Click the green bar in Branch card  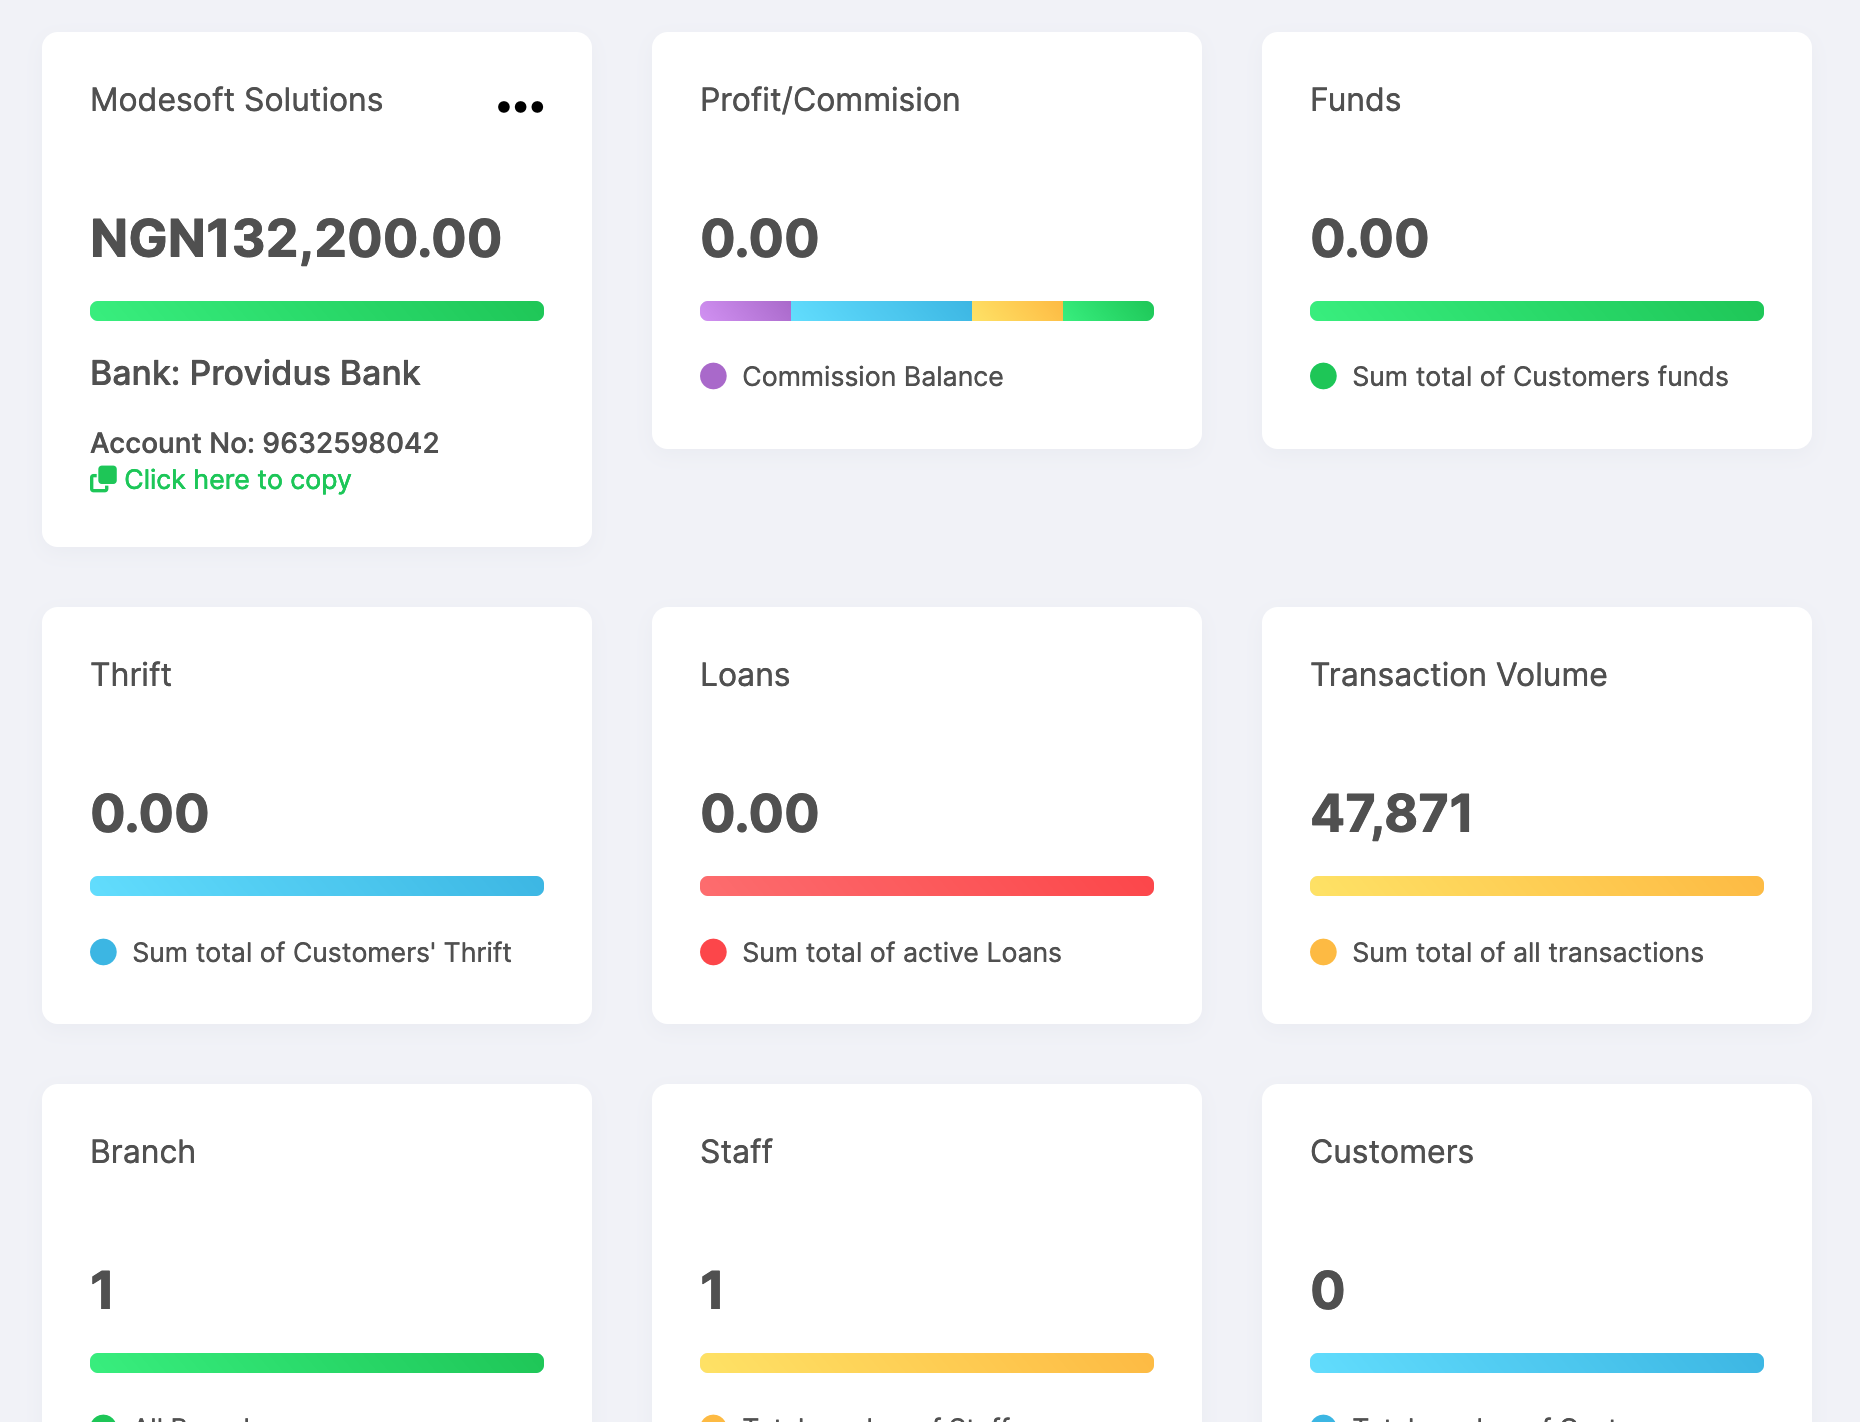(x=317, y=1363)
